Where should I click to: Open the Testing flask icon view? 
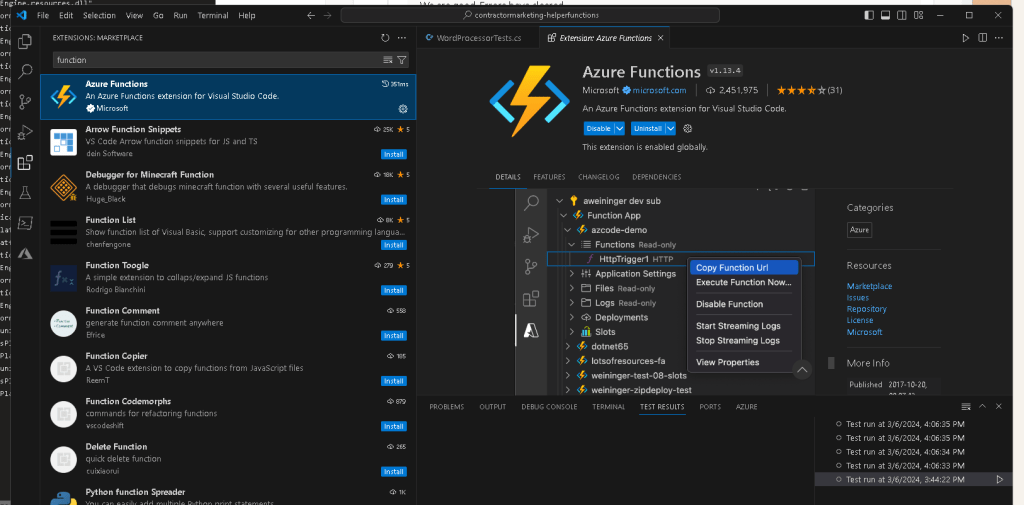pyautogui.click(x=25, y=193)
